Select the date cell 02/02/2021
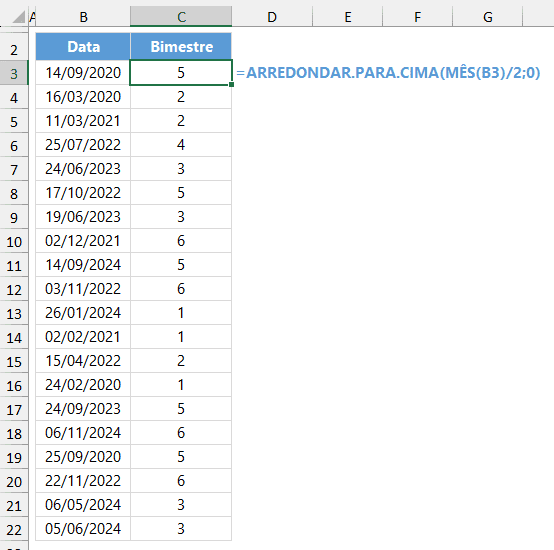This screenshot has height=550, width=554. pos(83,337)
